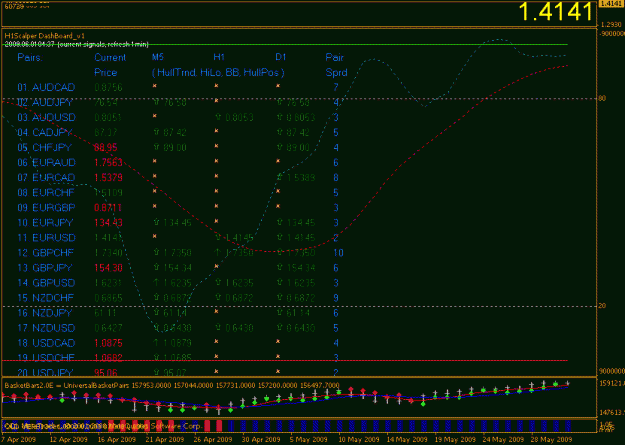
Task: Click the 17. NZDUSD pair label
Action: click(x=46, y=328)
